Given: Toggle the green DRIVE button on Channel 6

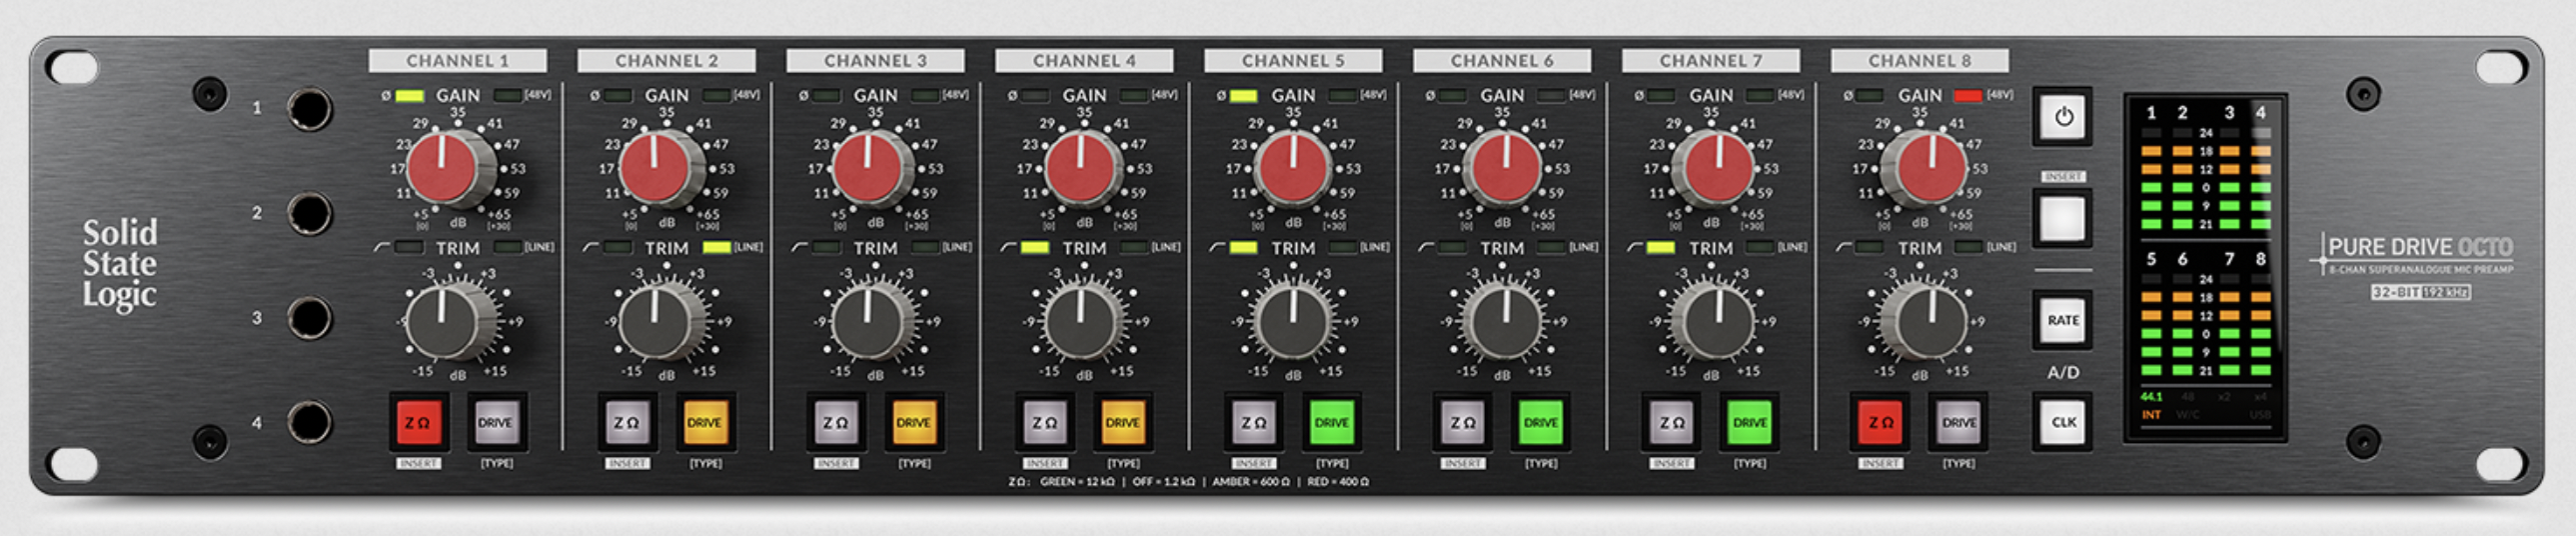Looking at the screenshot, I should 1540,422.
